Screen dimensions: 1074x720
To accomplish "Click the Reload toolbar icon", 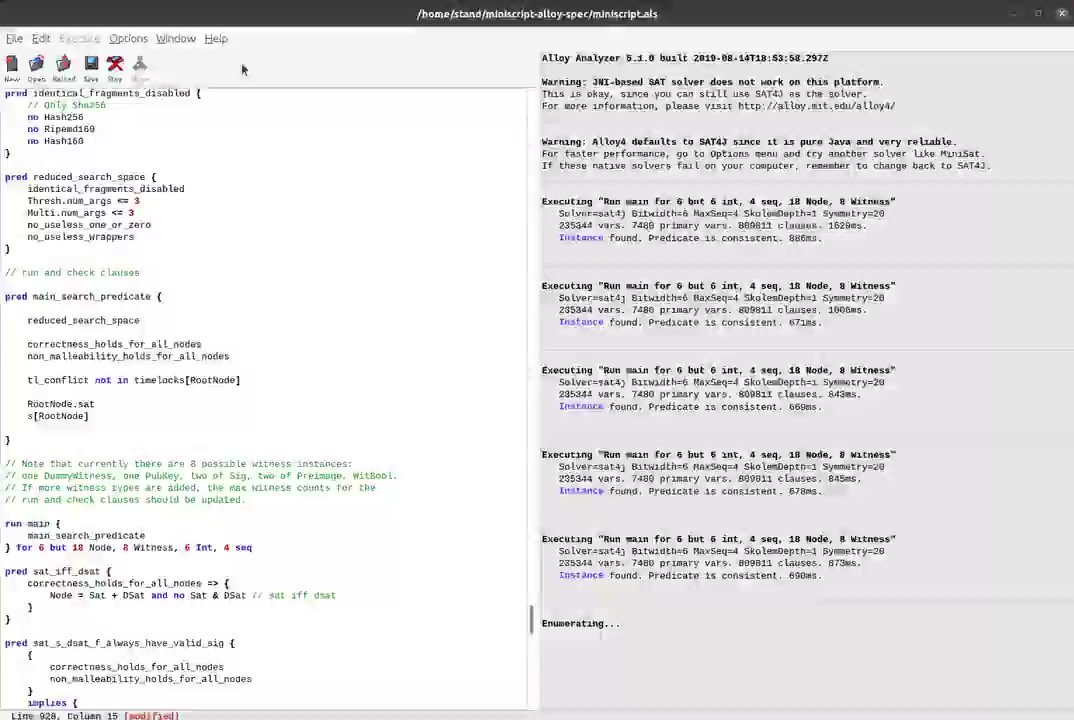I will pos(64,68).
